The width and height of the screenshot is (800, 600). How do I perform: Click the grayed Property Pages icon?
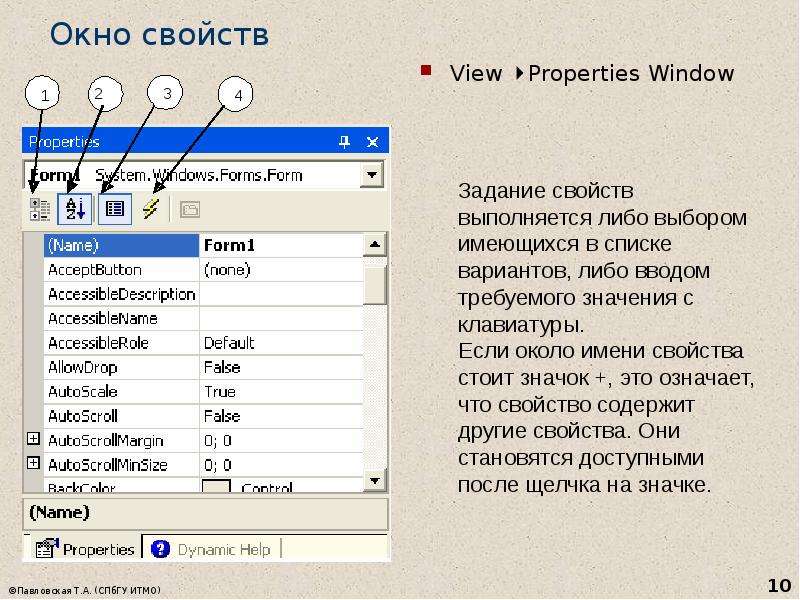(x=190, y=209)
